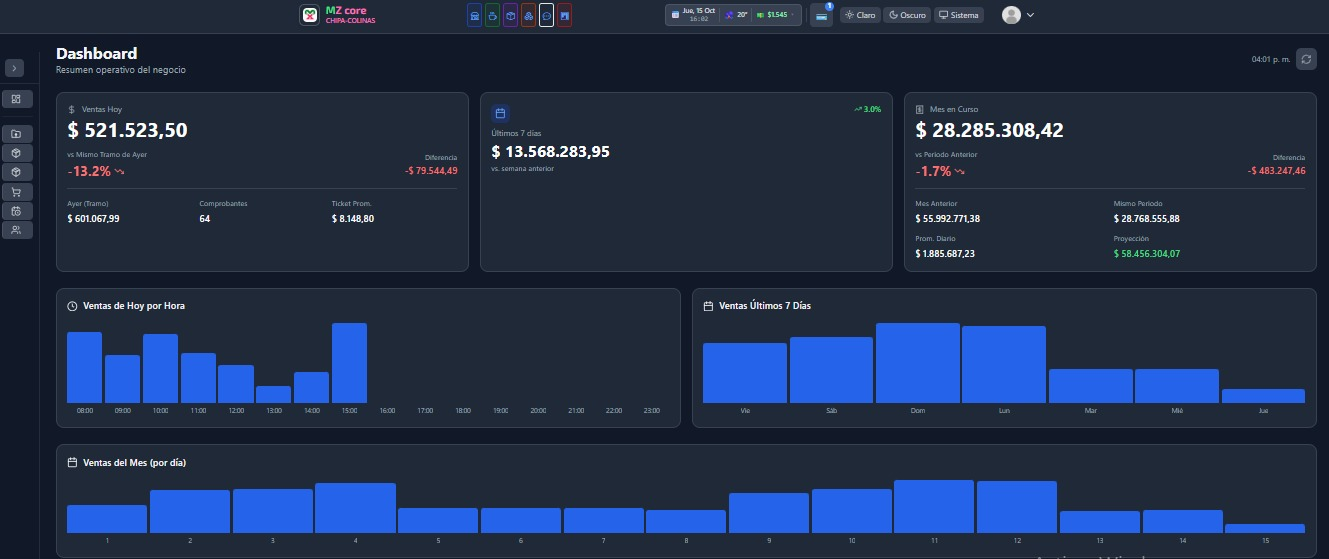The height and width of the screenshot is (559, 1329).
Task: Click the Vie bar in last 7 days chart
Action: click(745, 373)
